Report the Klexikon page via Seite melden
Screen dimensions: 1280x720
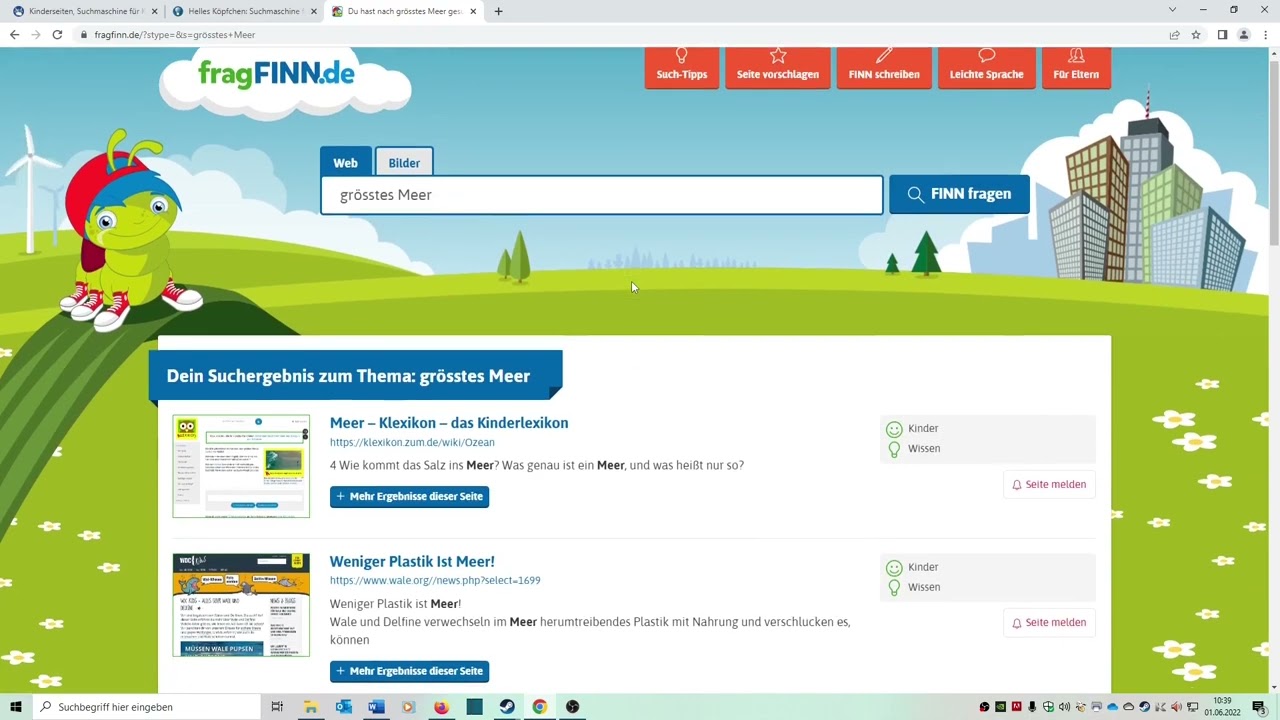1049,484
